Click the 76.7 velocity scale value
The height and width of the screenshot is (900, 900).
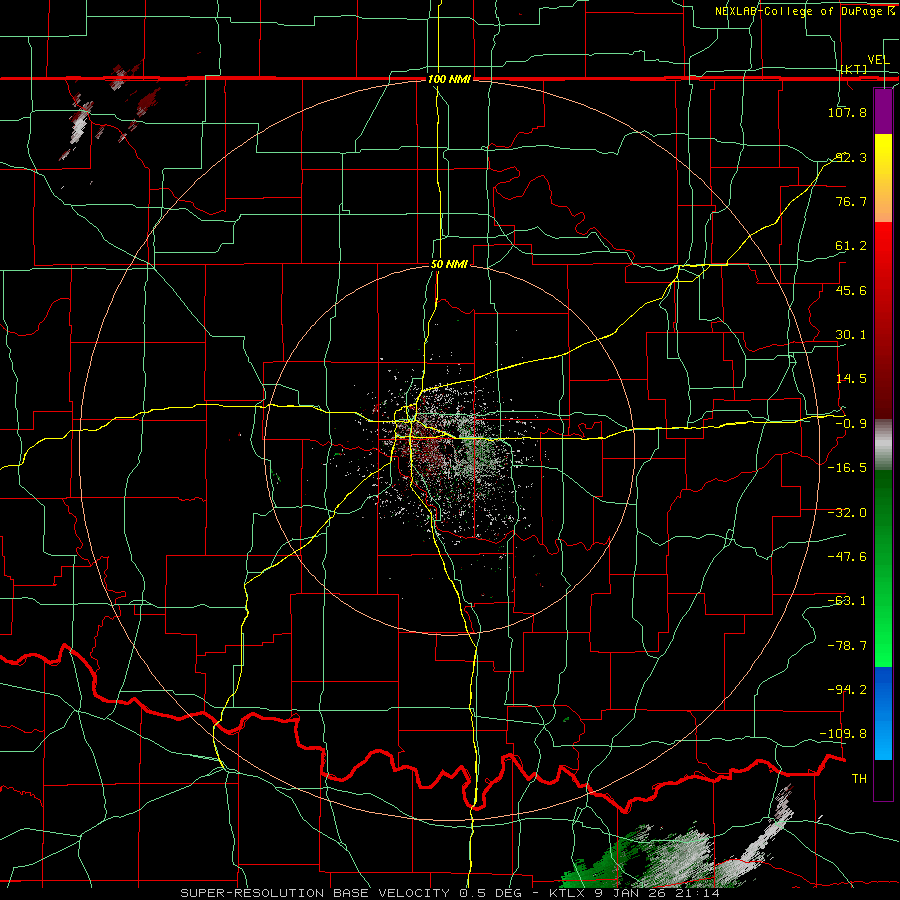851,201
